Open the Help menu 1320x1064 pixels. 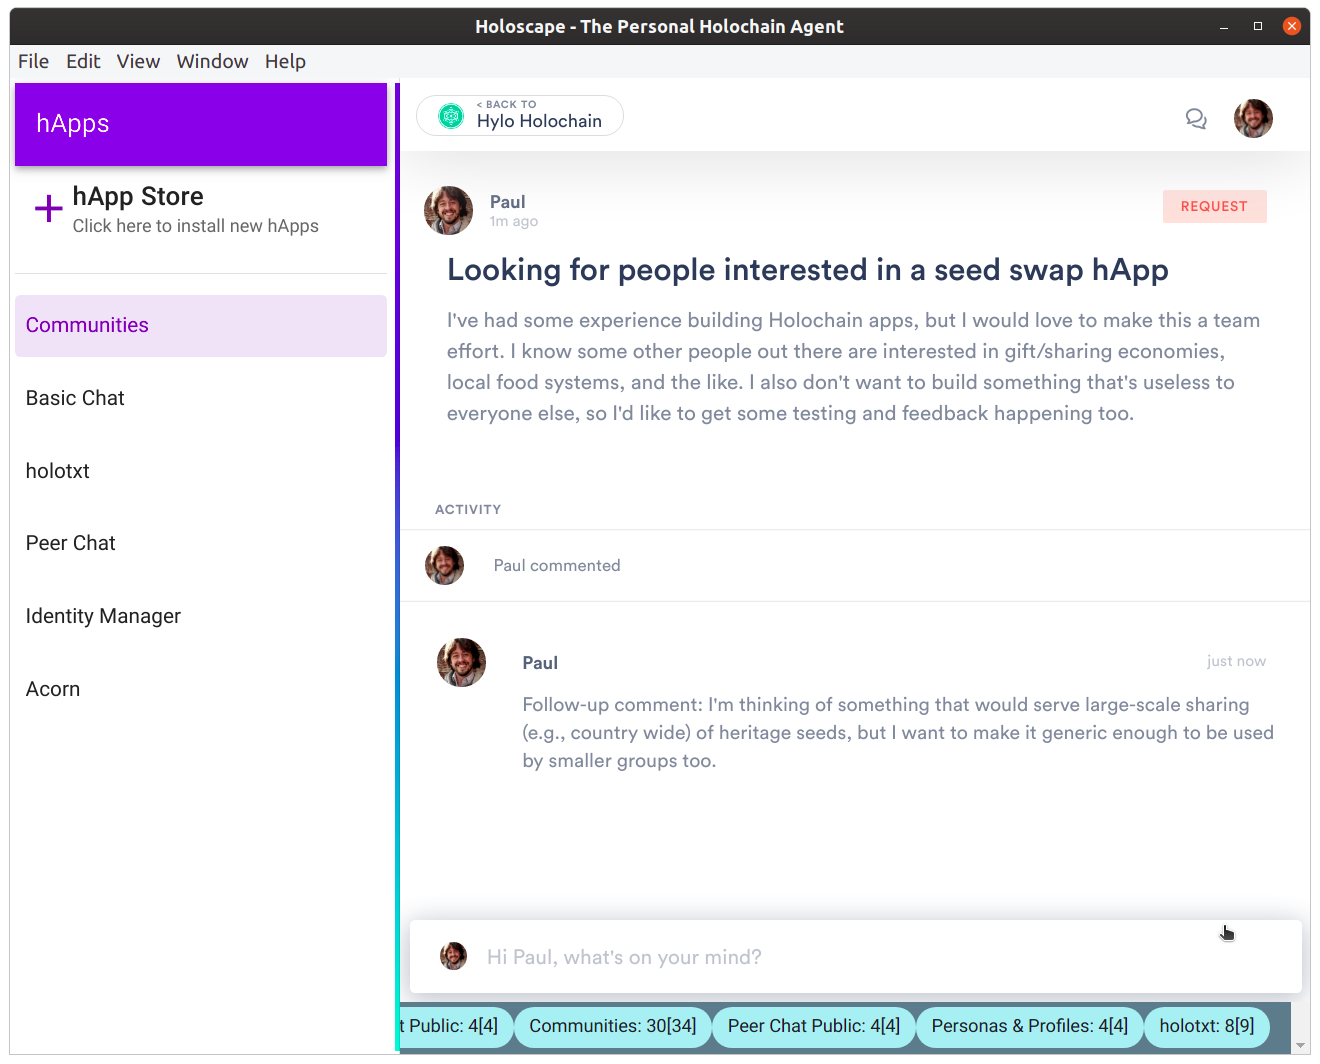285,61
